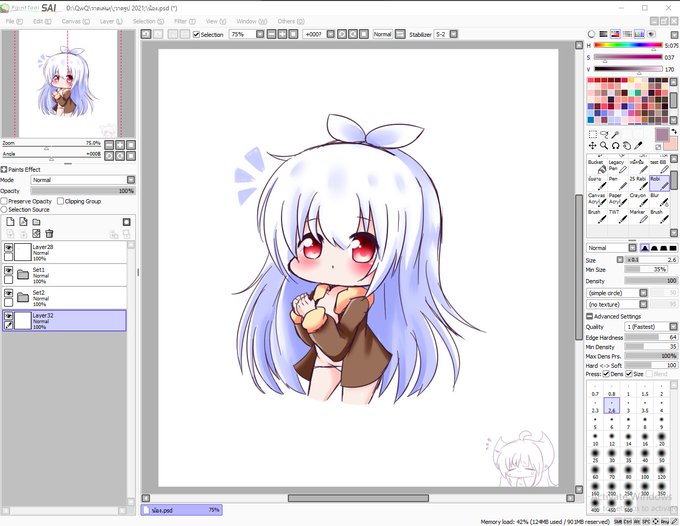680x526 pixels.
Task: Click the document tab at the bottom
Action: pyautogui.click(x=181, y=510)
